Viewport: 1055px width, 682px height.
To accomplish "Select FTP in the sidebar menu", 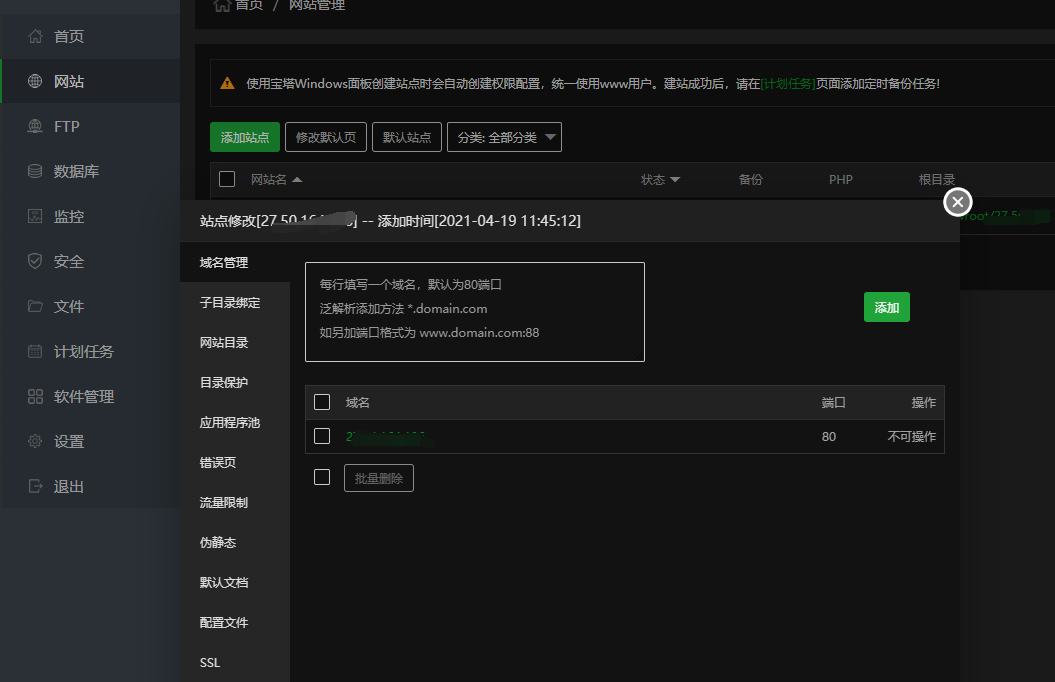I will [90, 126].
